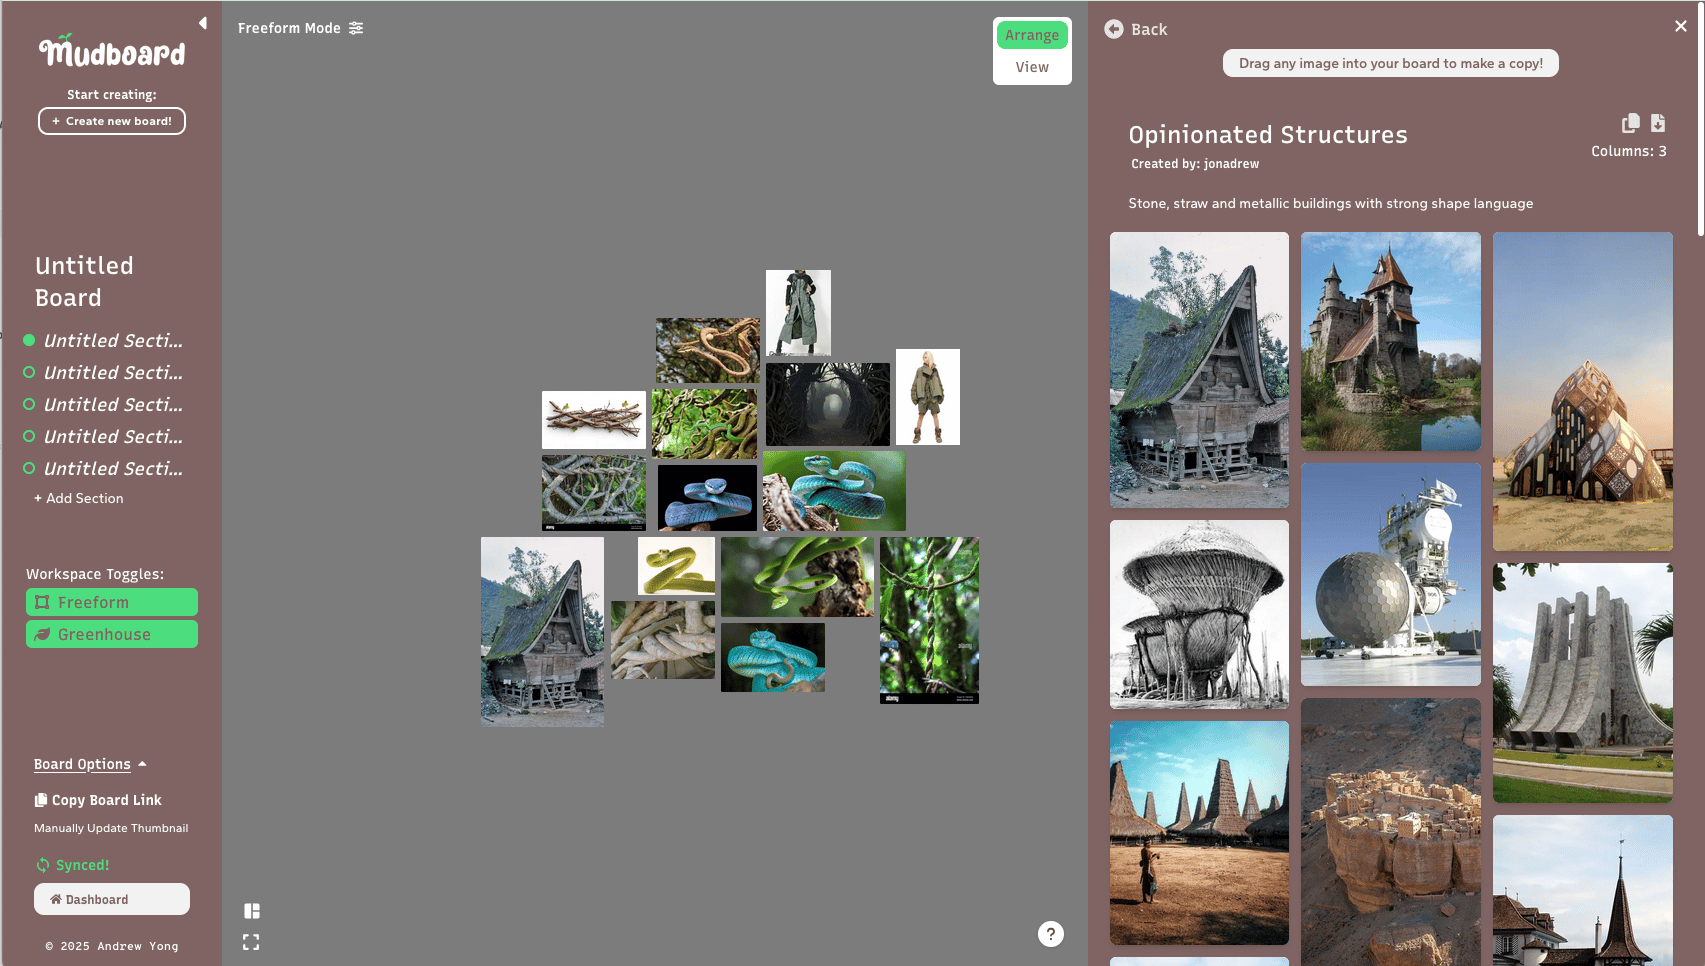
Task: Select the dark forest tunnel image
Action: (x=828, y=404)
